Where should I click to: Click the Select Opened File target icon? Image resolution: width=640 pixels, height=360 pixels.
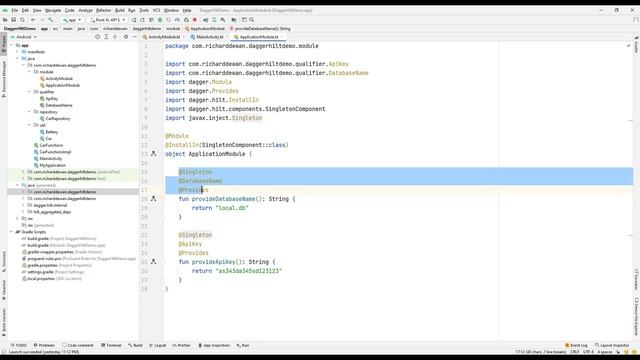(98, 37)
